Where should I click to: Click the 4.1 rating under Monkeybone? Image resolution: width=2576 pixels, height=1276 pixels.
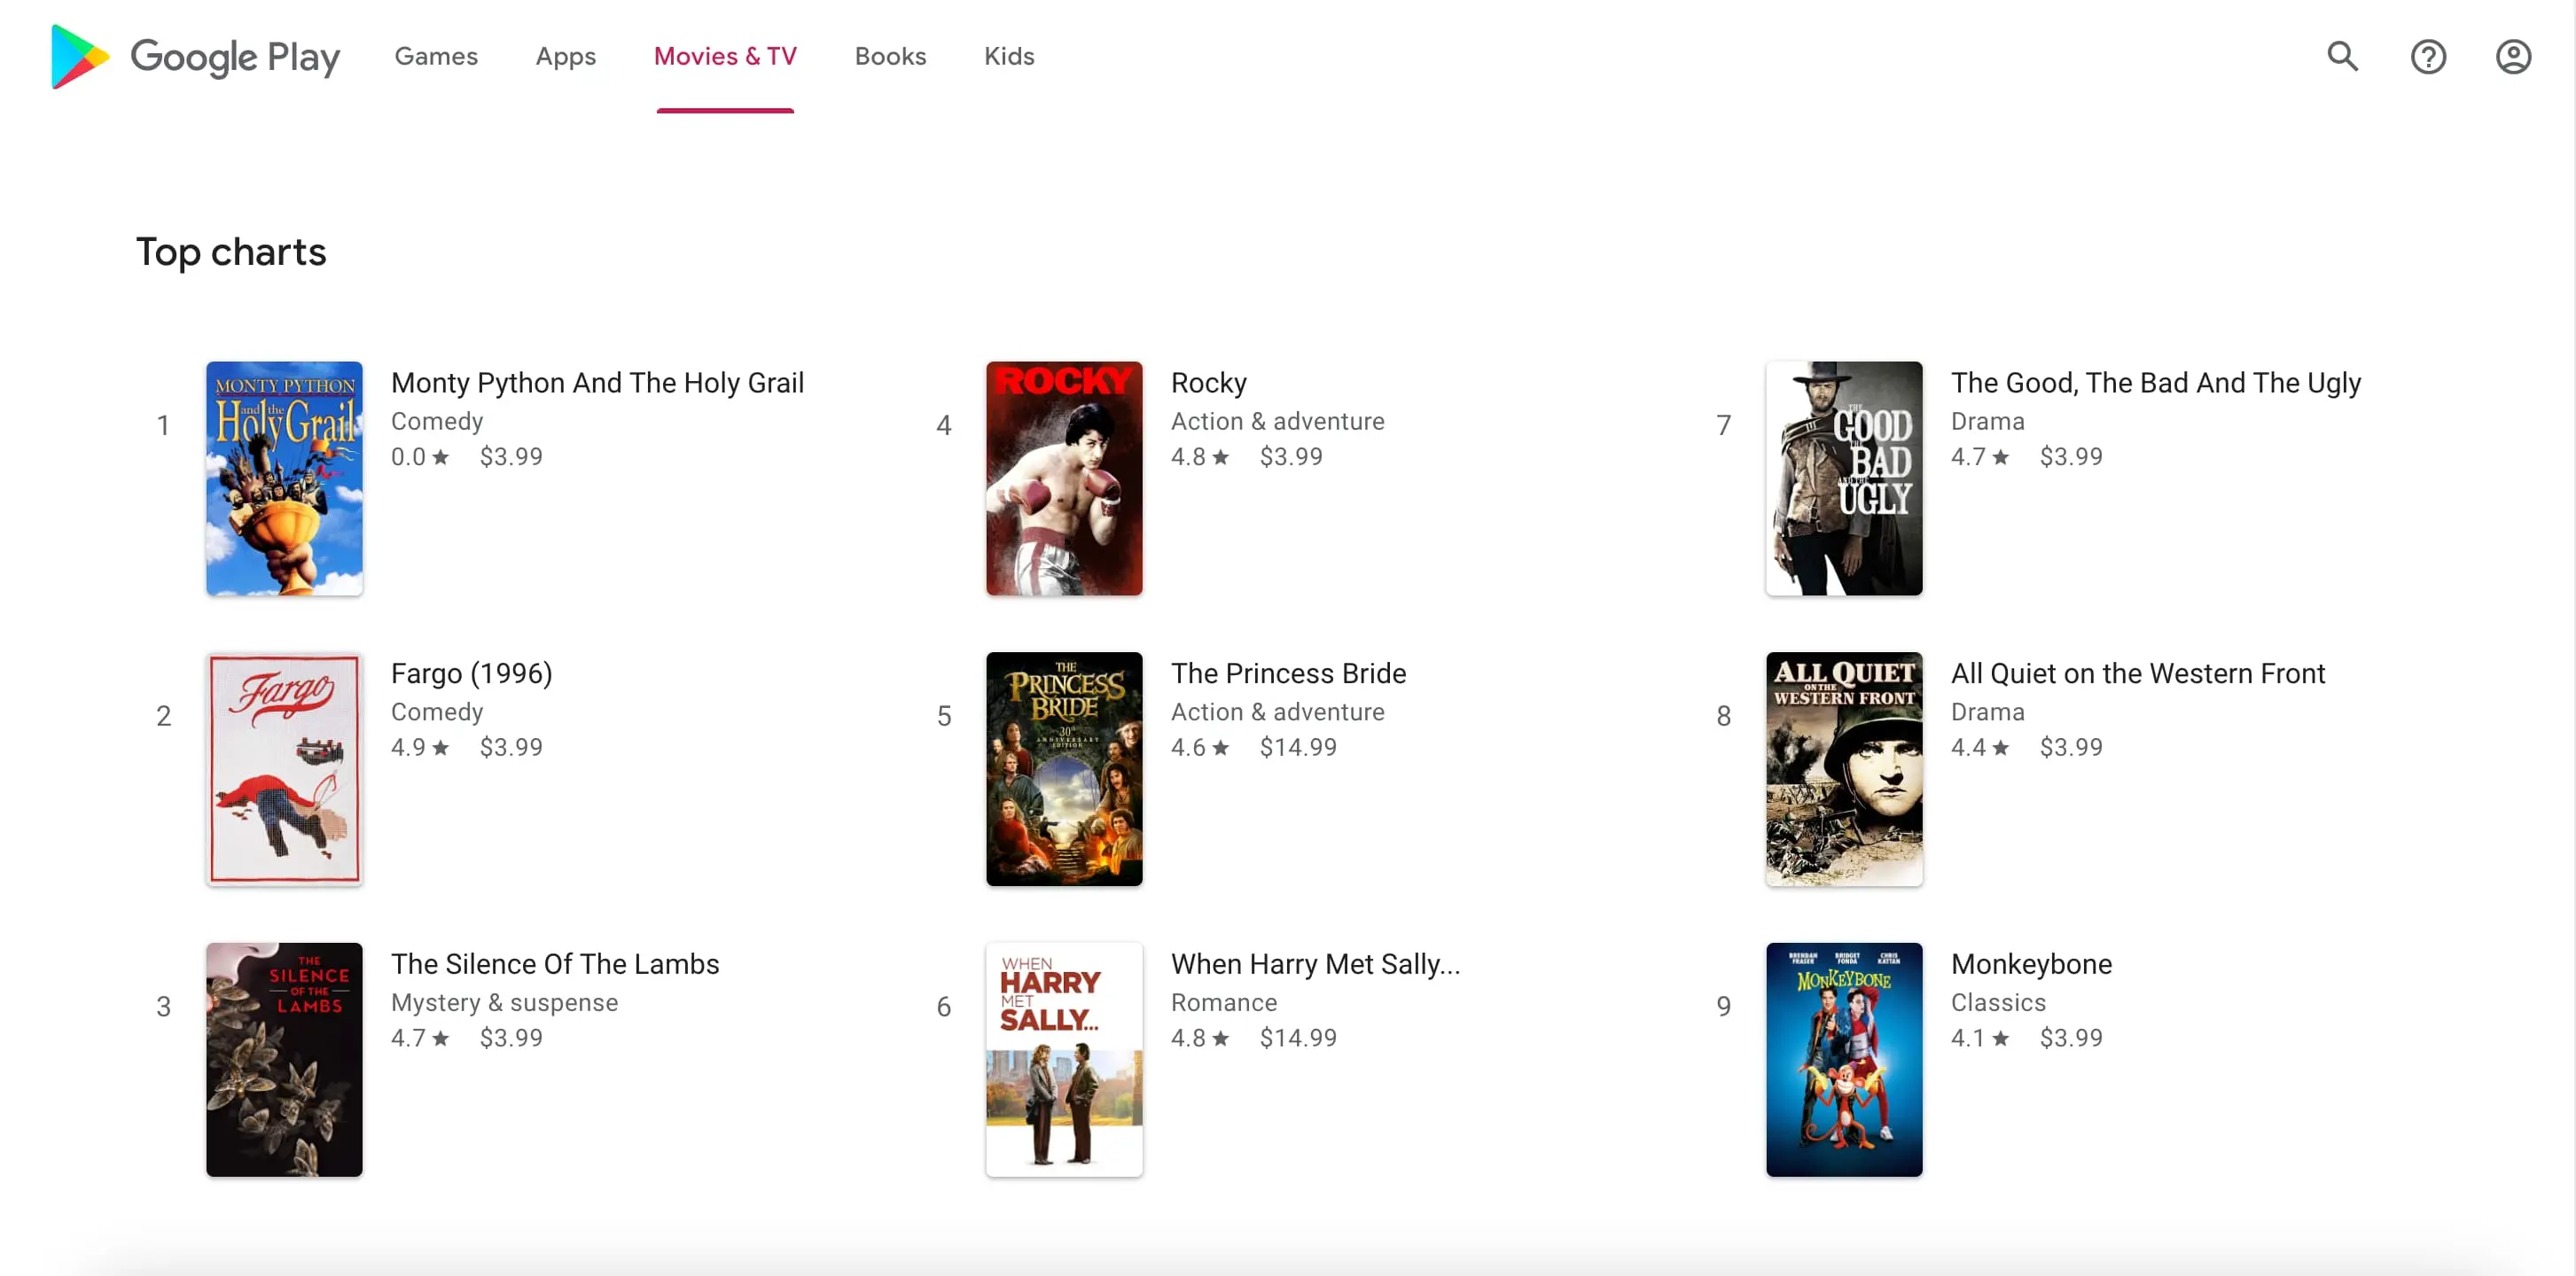pos(1980,1038)
